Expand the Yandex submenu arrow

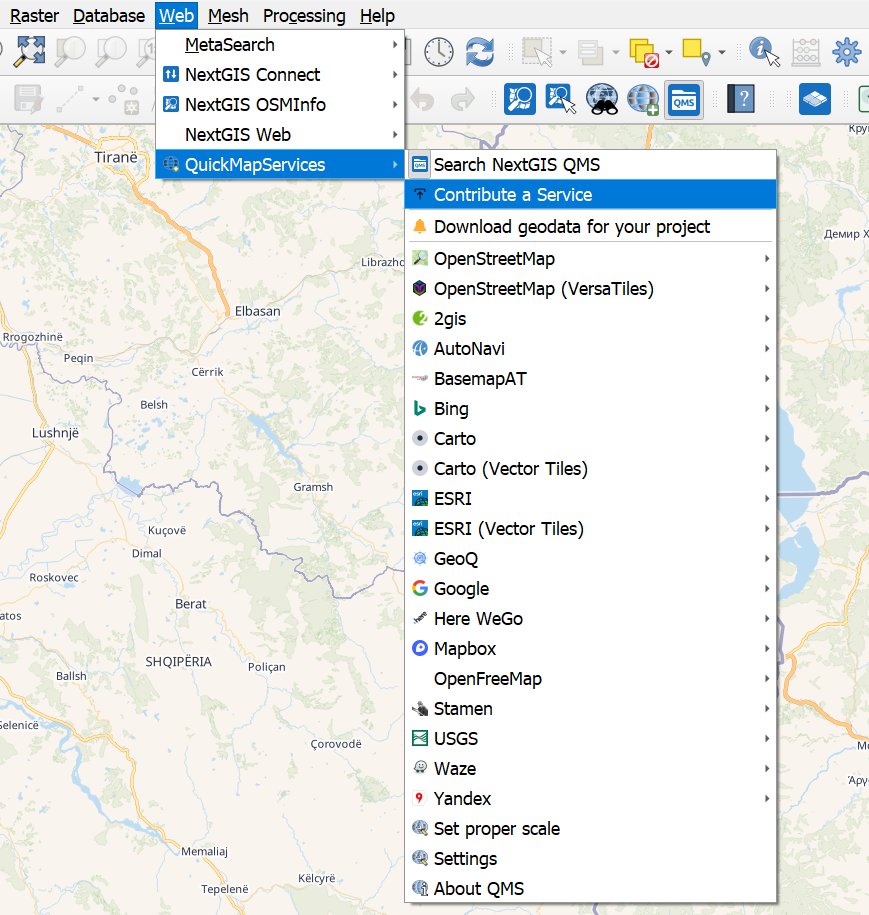(x=767, y=798)
